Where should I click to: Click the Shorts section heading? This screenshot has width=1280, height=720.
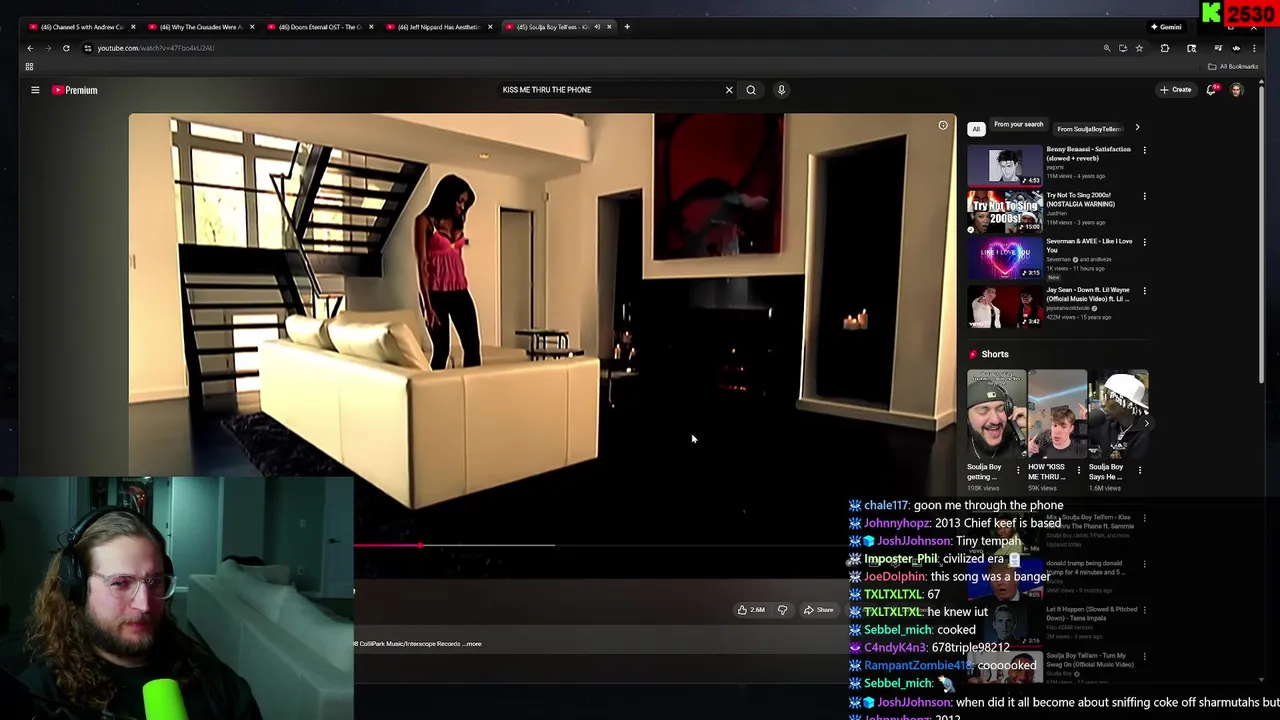(x=995, y=354)
